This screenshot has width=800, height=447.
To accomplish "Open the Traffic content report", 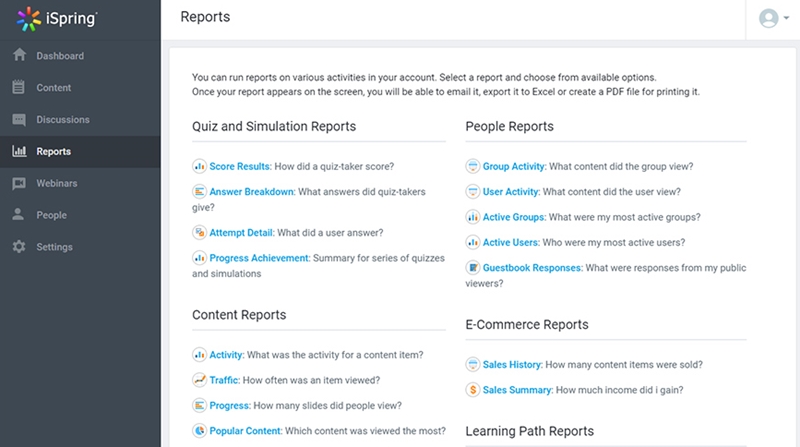I will pos(224,380).
